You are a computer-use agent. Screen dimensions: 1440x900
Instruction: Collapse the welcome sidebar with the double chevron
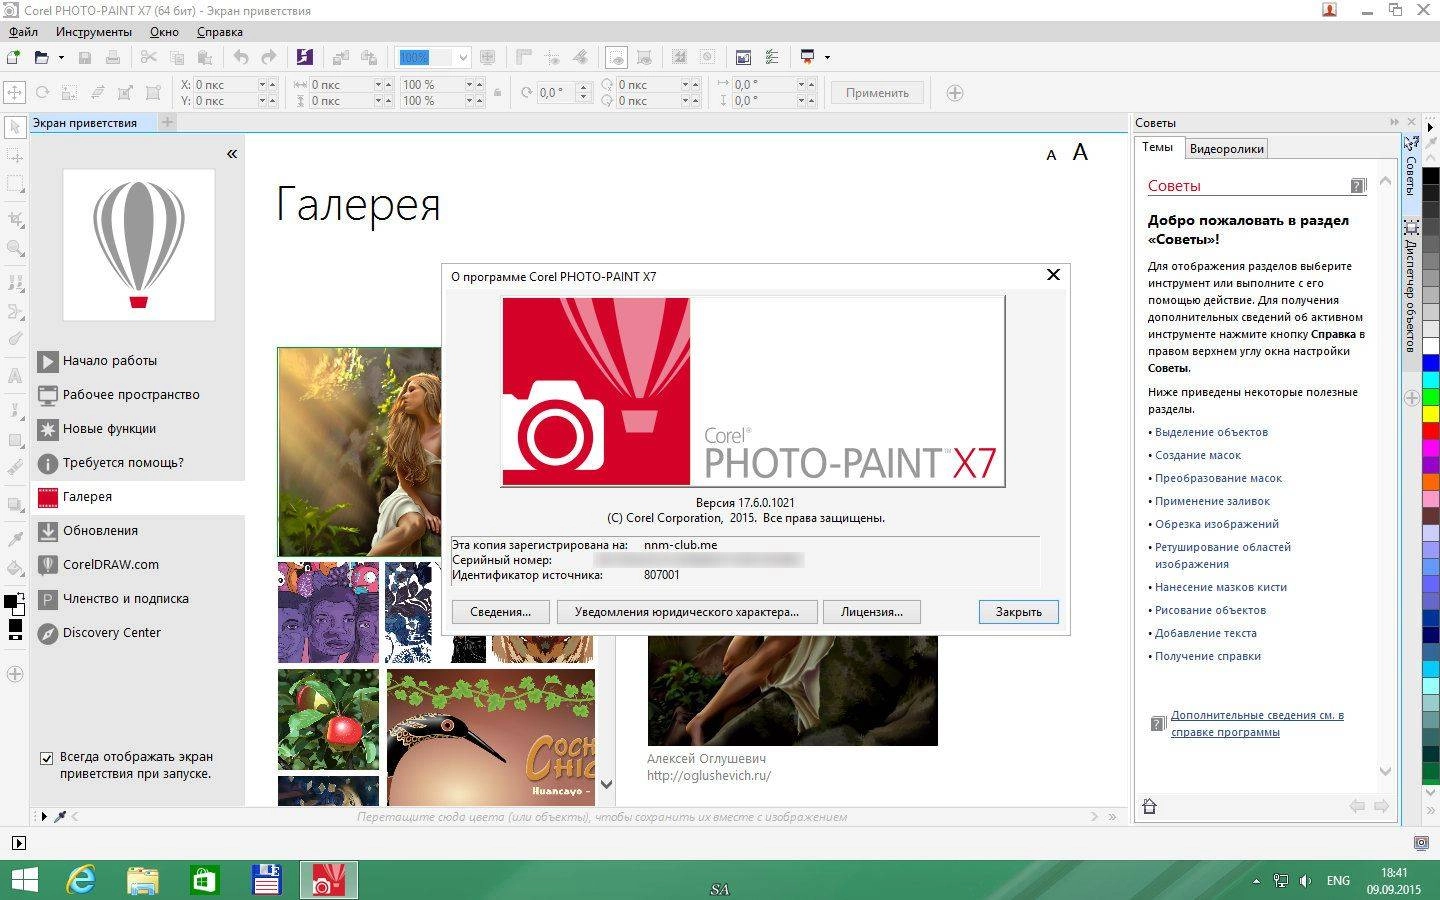(x=232, y=154)
